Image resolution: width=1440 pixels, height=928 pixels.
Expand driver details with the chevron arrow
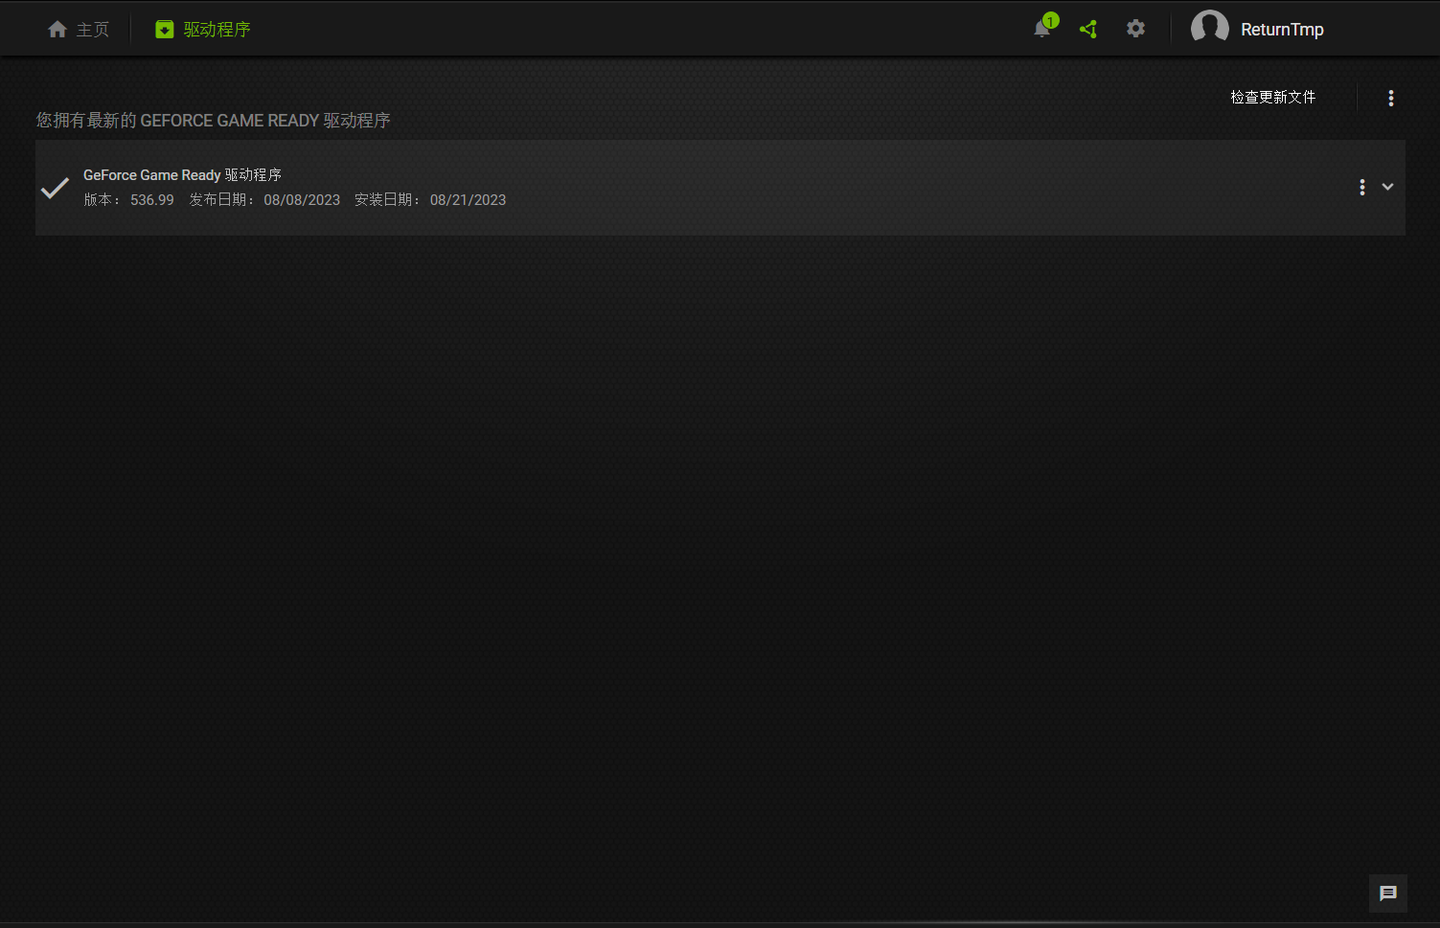[1388, 187]
